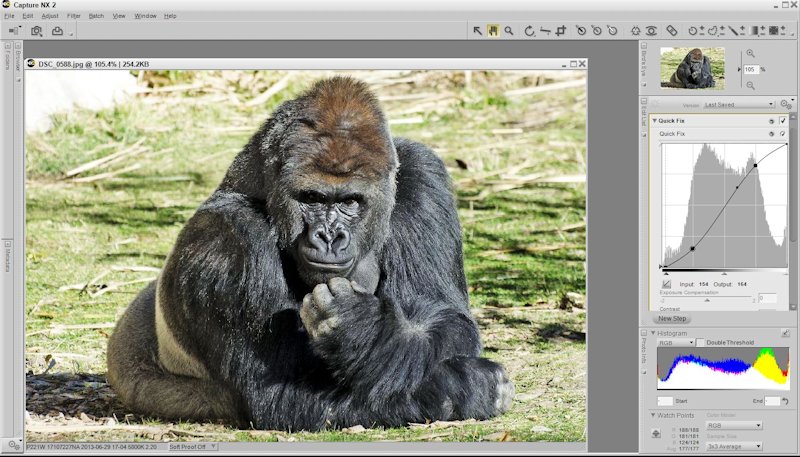
Task: Select the Black Control Point tool
Action: [581, 31]
